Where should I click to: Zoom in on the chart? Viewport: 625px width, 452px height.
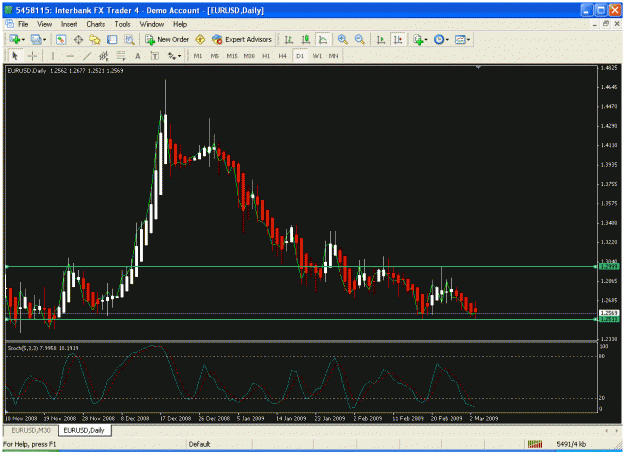(x=342, y=39)
